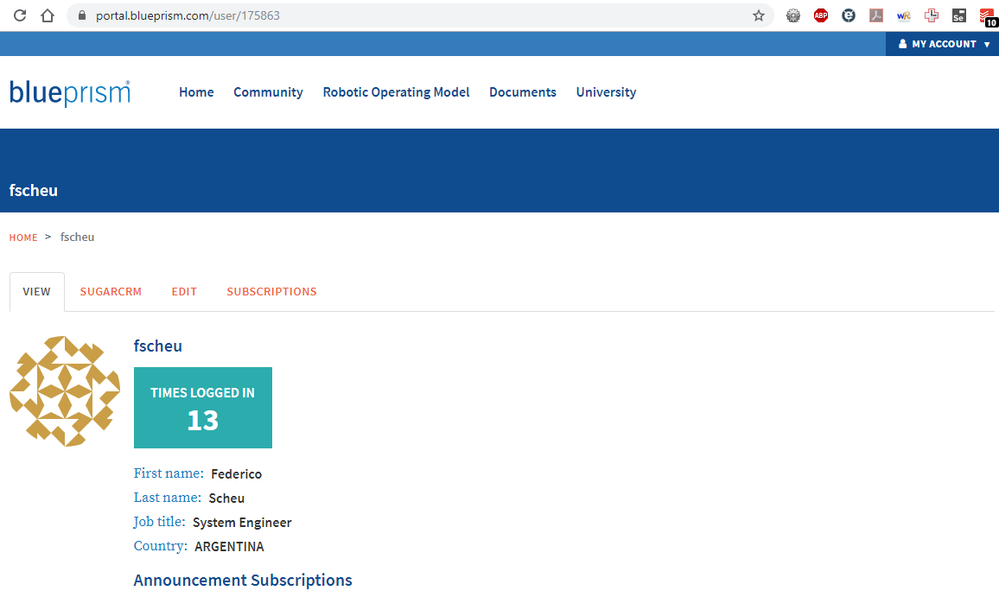This screenshot has width=999, height=596.
Task: Switch to the Subscriptions tab
Action: tap(271, 292)
